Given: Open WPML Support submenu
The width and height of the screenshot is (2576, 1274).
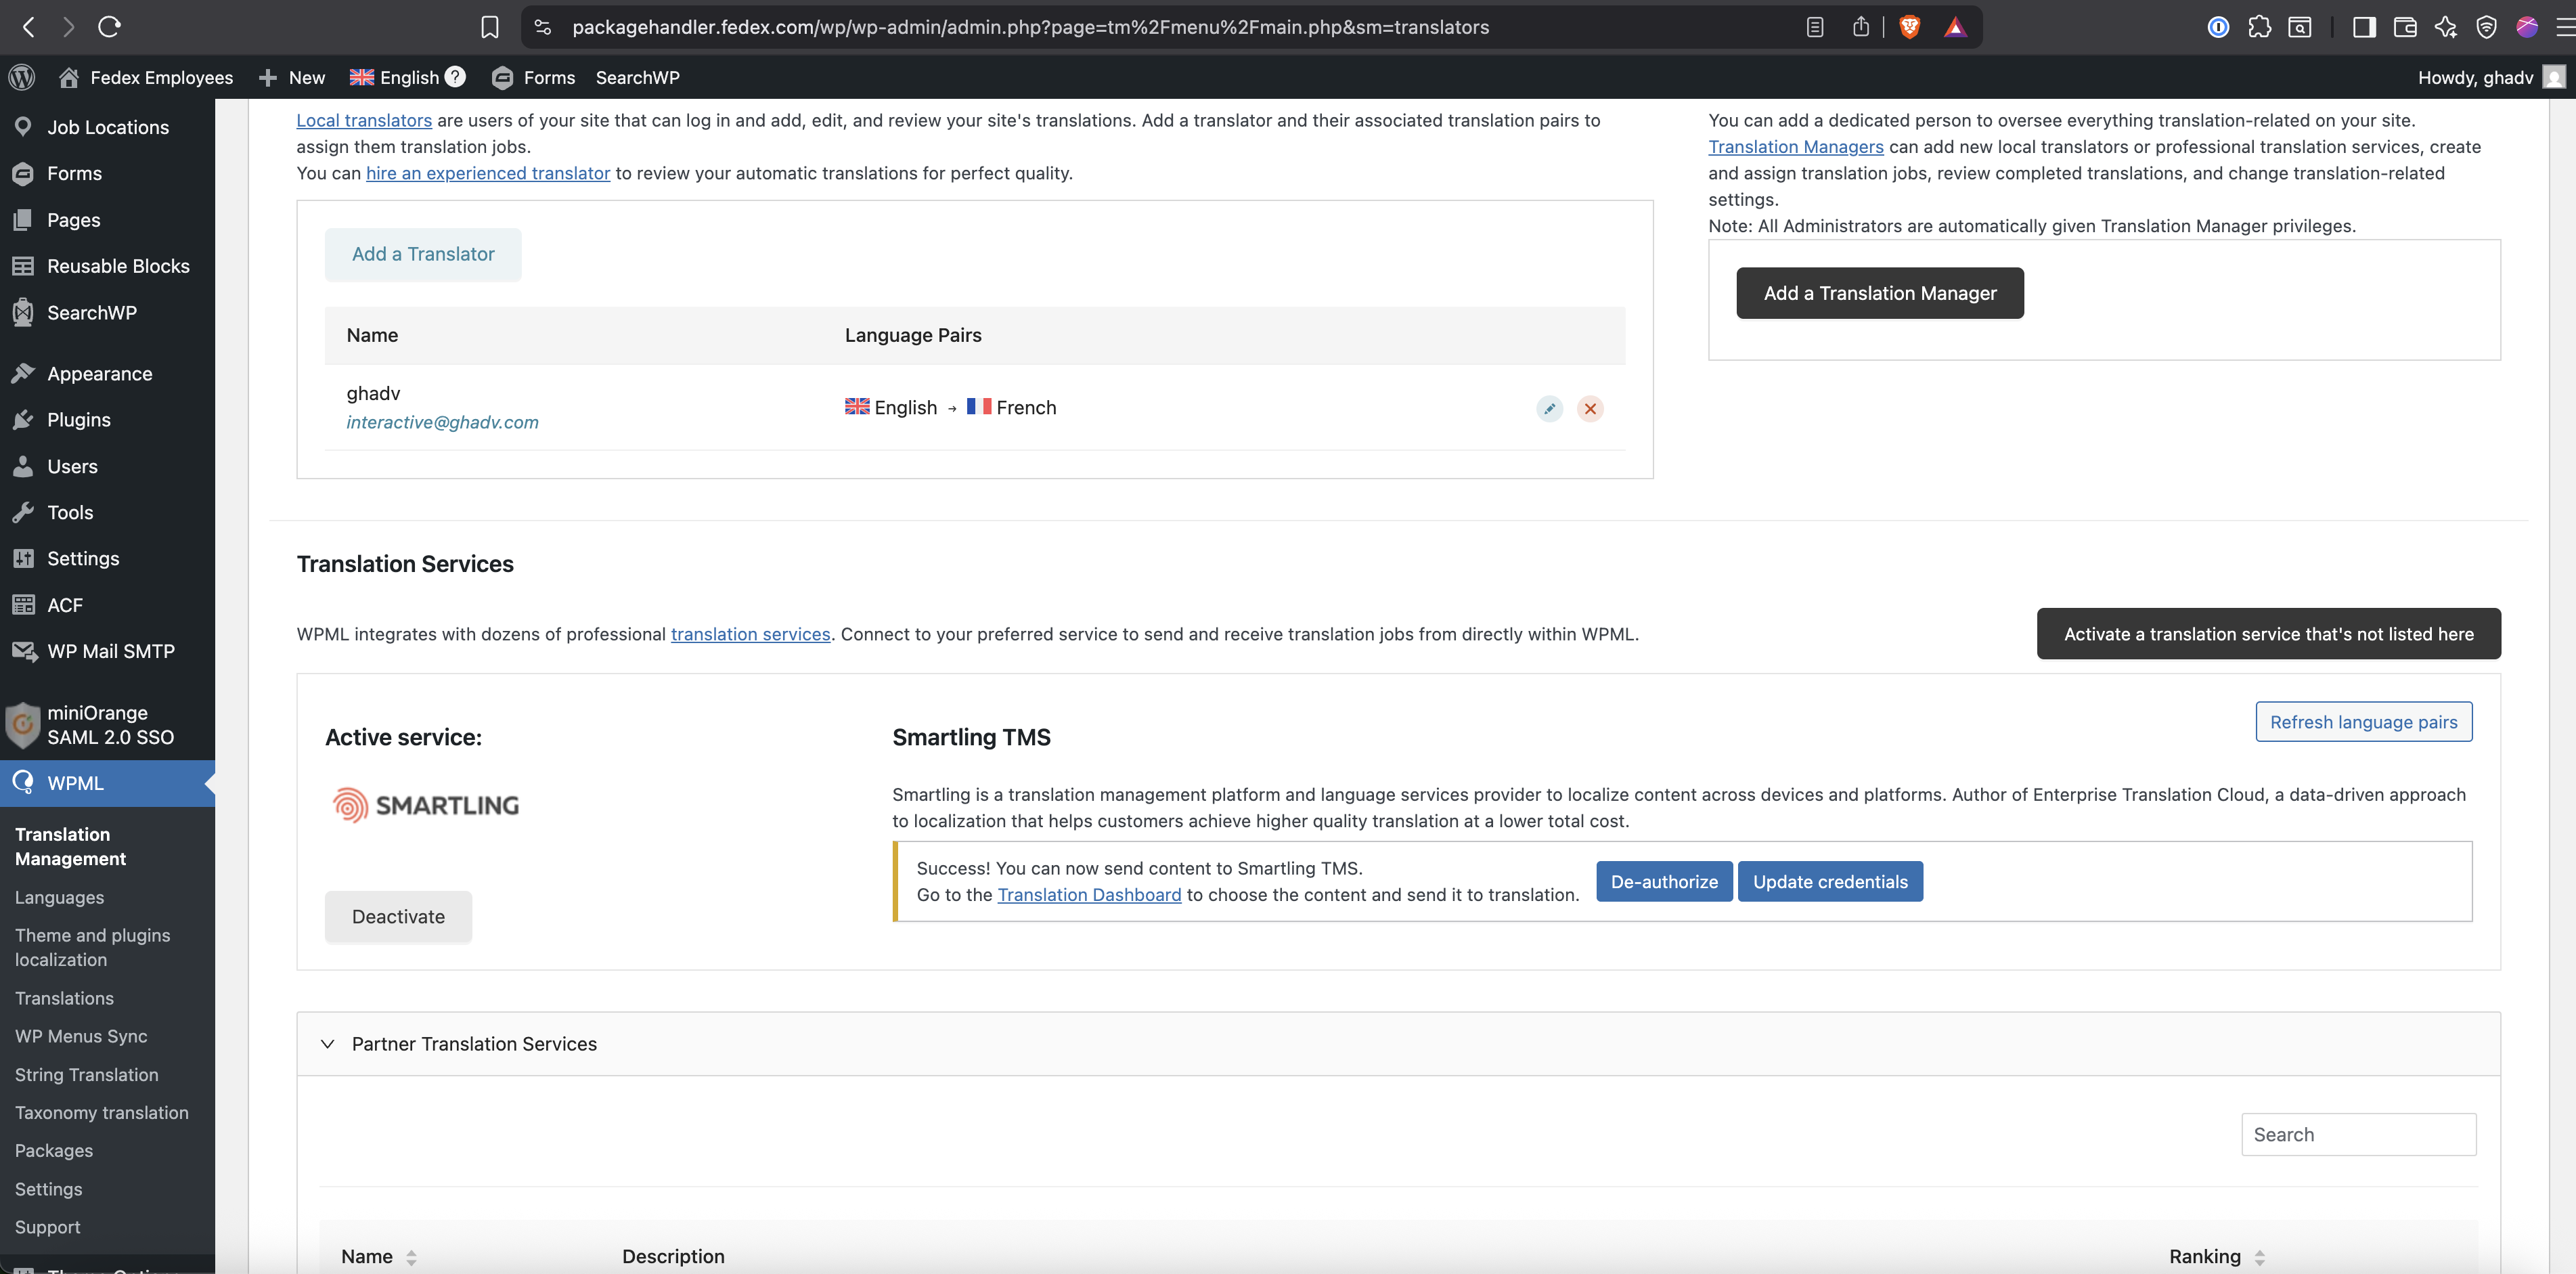Looking at the screenshot, I should (47, 1227).
